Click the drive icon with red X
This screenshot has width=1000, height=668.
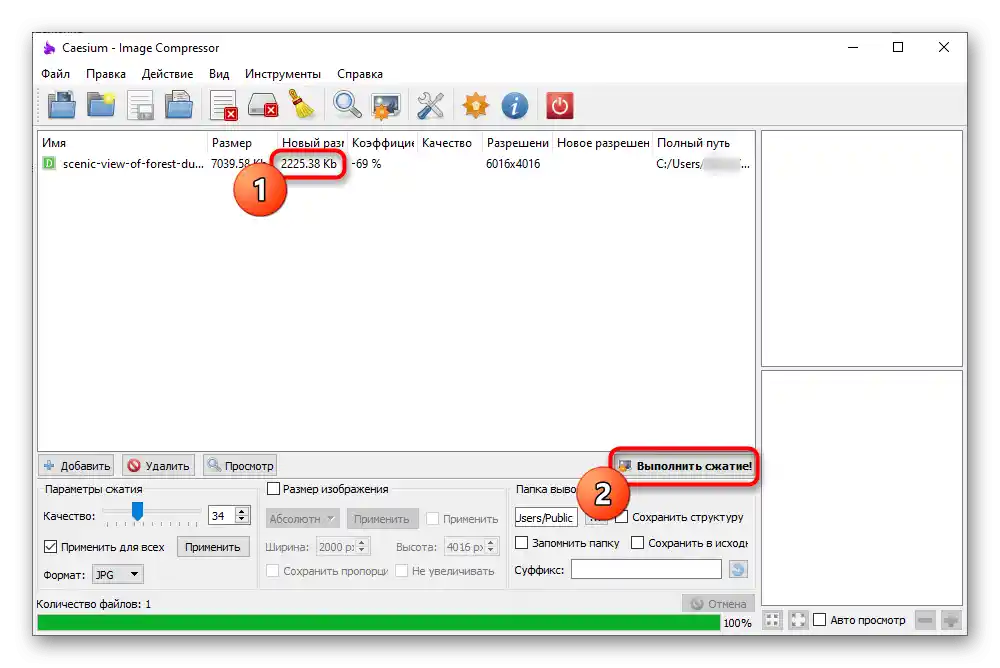[263, 105]
